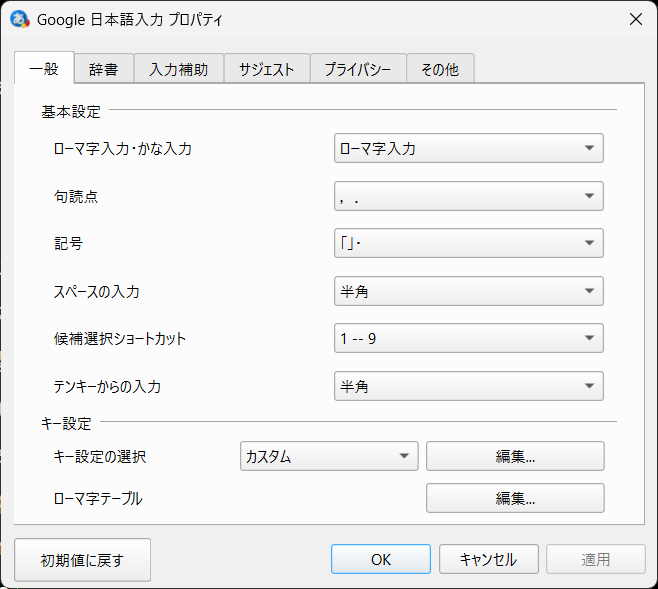The height and width of the screenshot is (589, 658).
Task: Click the 基本設定 section heading
Action: coord(71,112)
